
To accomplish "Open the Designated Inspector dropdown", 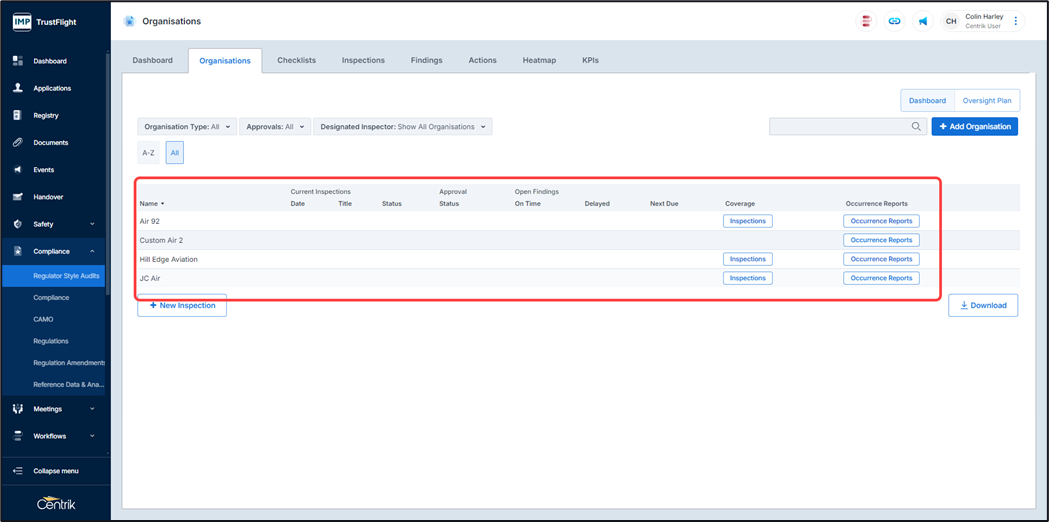I will coord(402,127).
